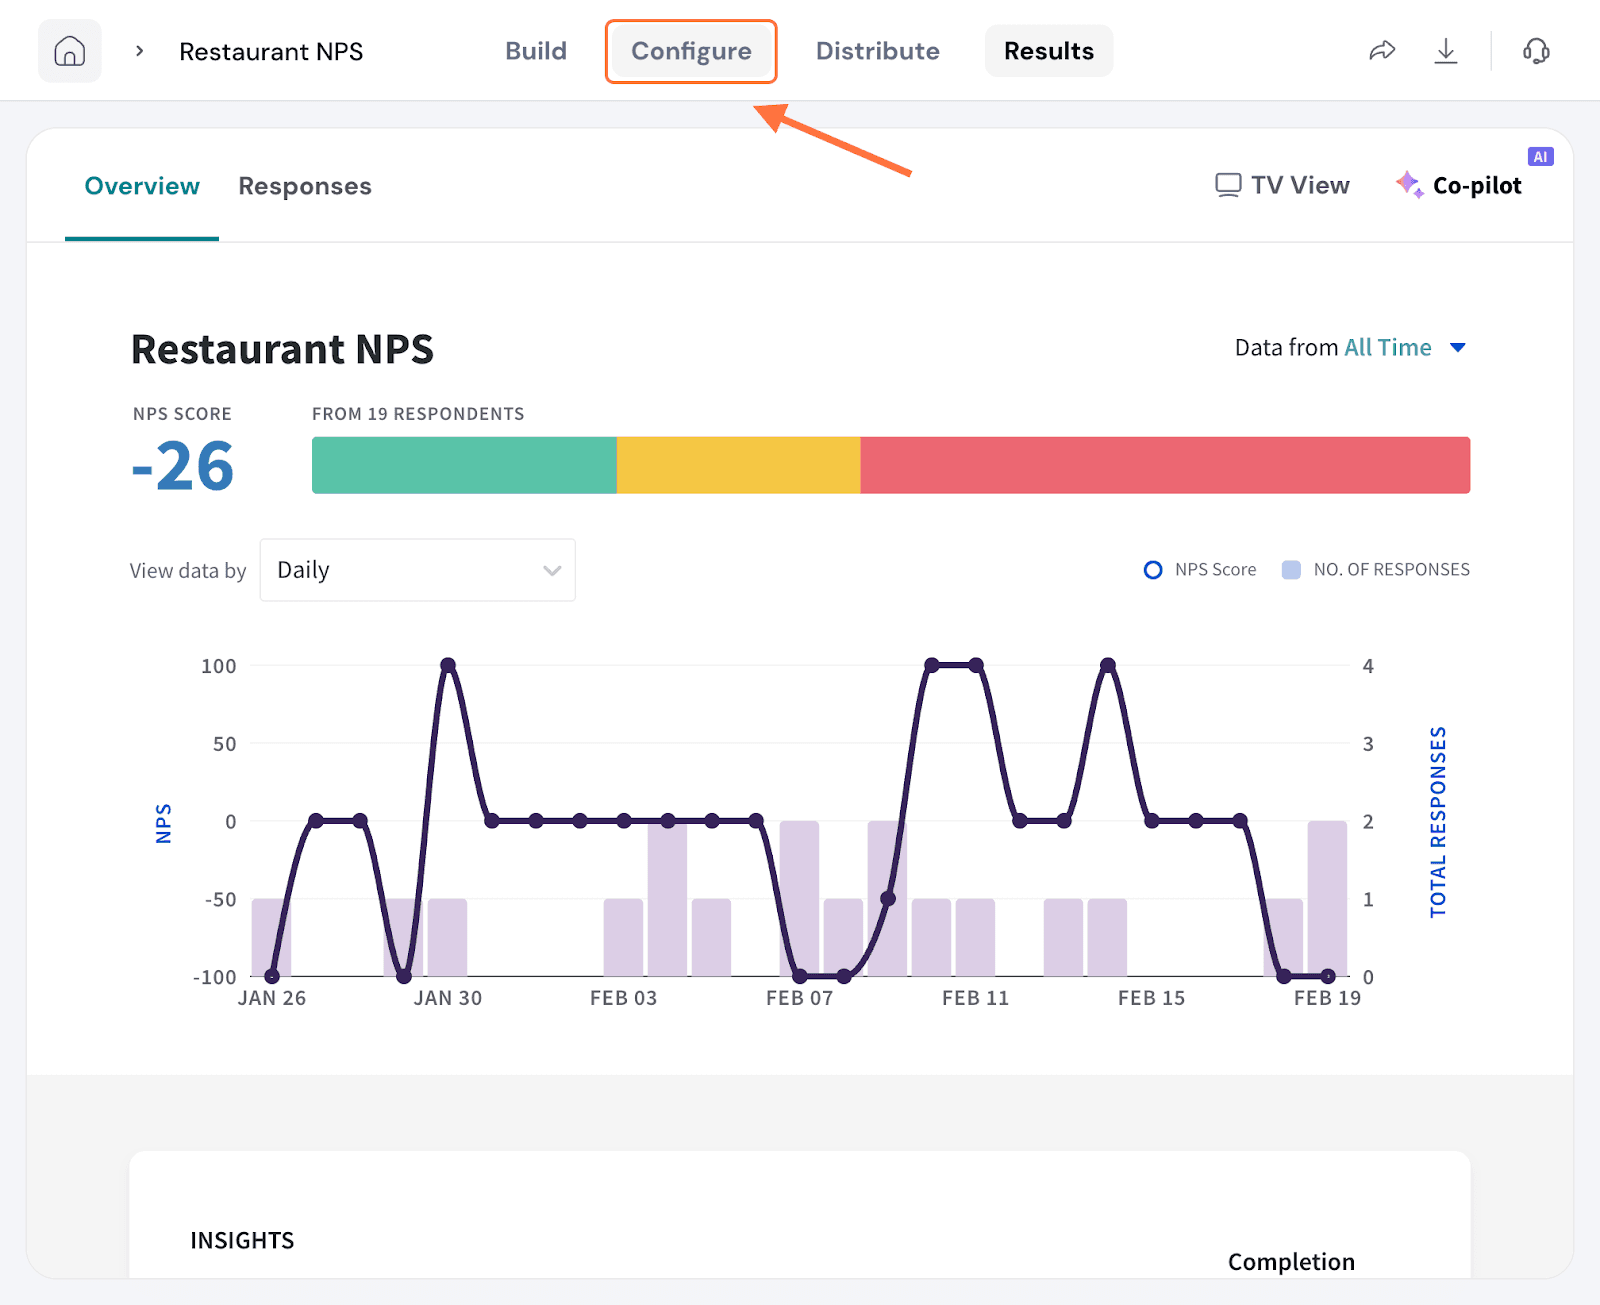Click the home icon
The width and height of the screenshot is (1600, 1305).
[69, 51]
